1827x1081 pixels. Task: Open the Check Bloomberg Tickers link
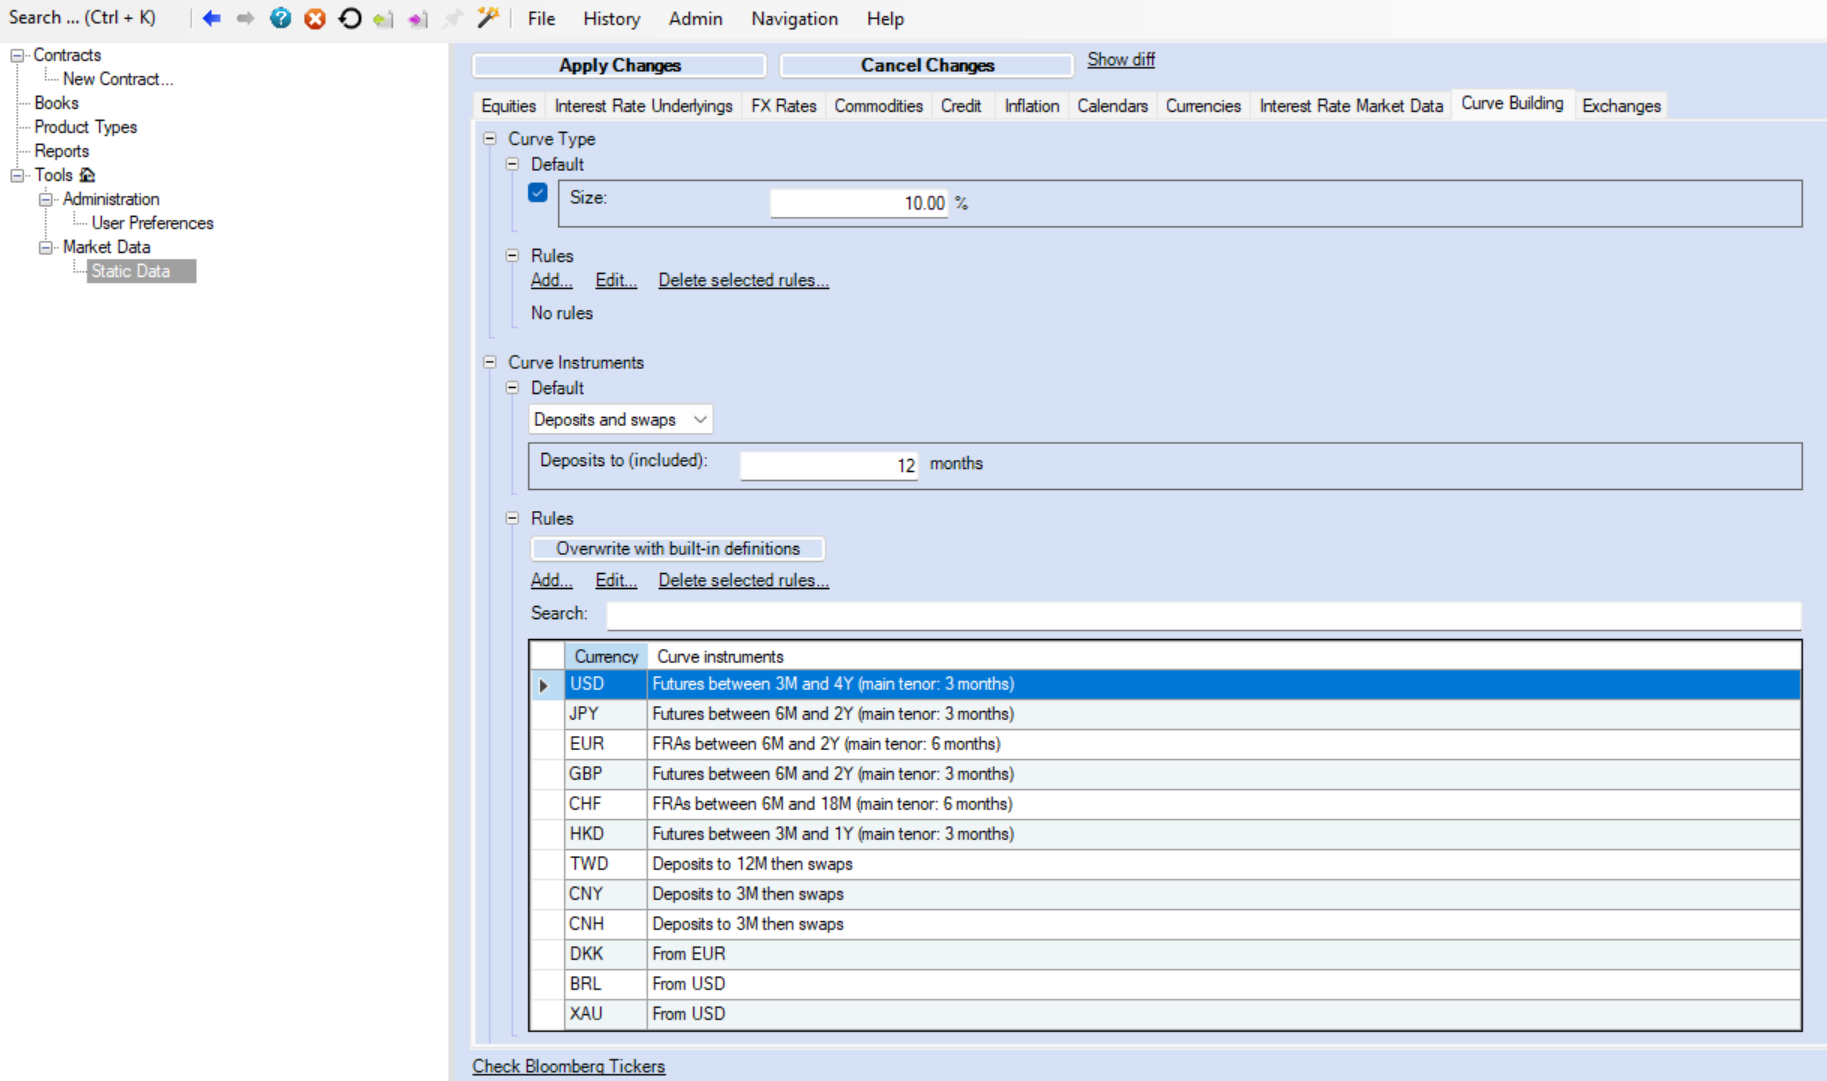click(x=568, y=1066)
